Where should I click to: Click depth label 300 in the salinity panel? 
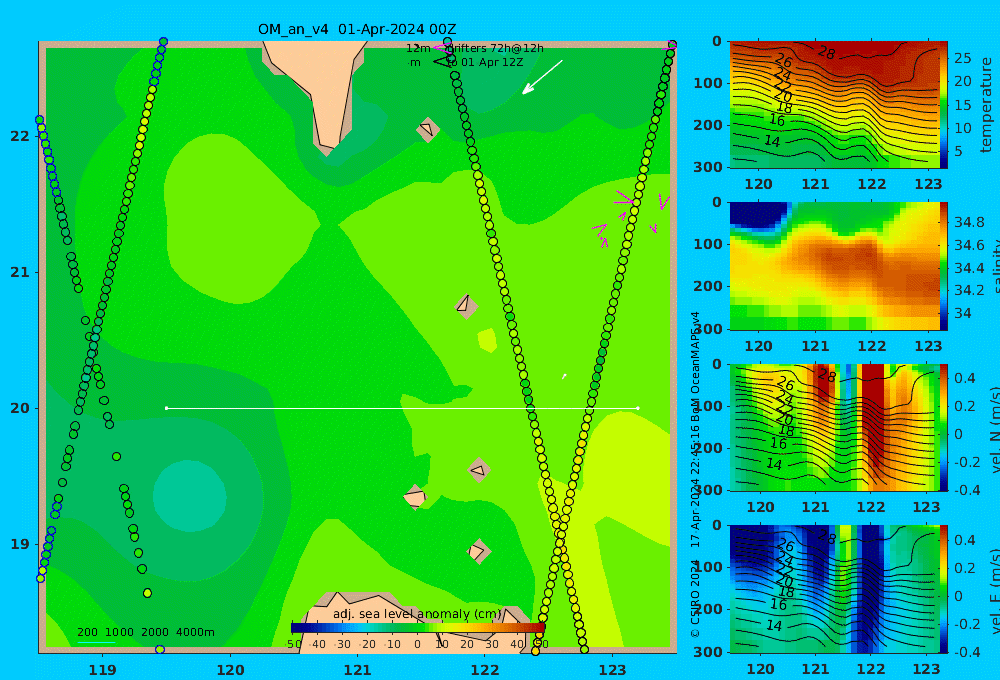(708, 329)
